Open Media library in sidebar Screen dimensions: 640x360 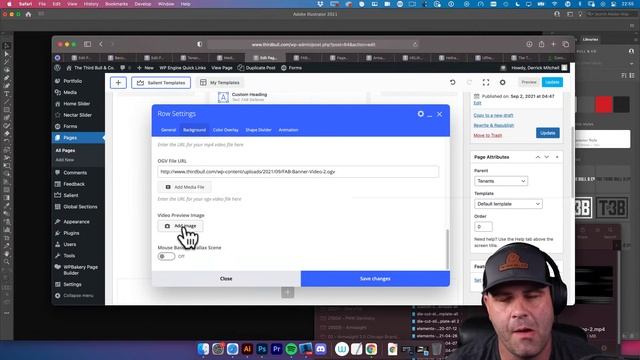[70, 92]
